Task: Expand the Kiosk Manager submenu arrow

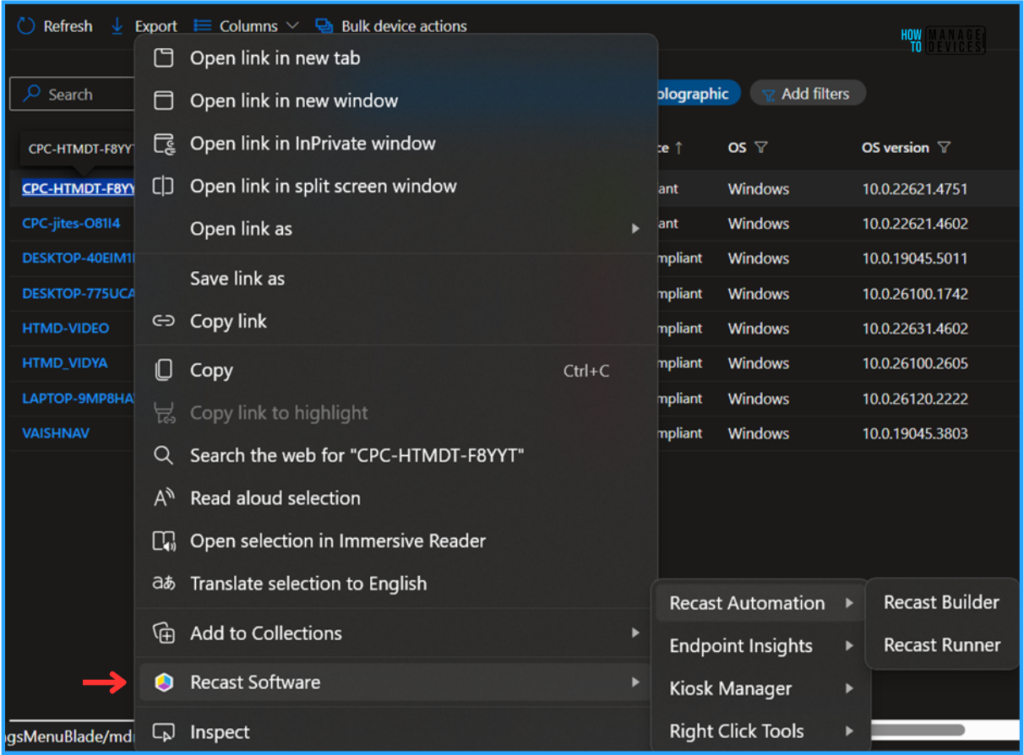Action: pos(849,688)
